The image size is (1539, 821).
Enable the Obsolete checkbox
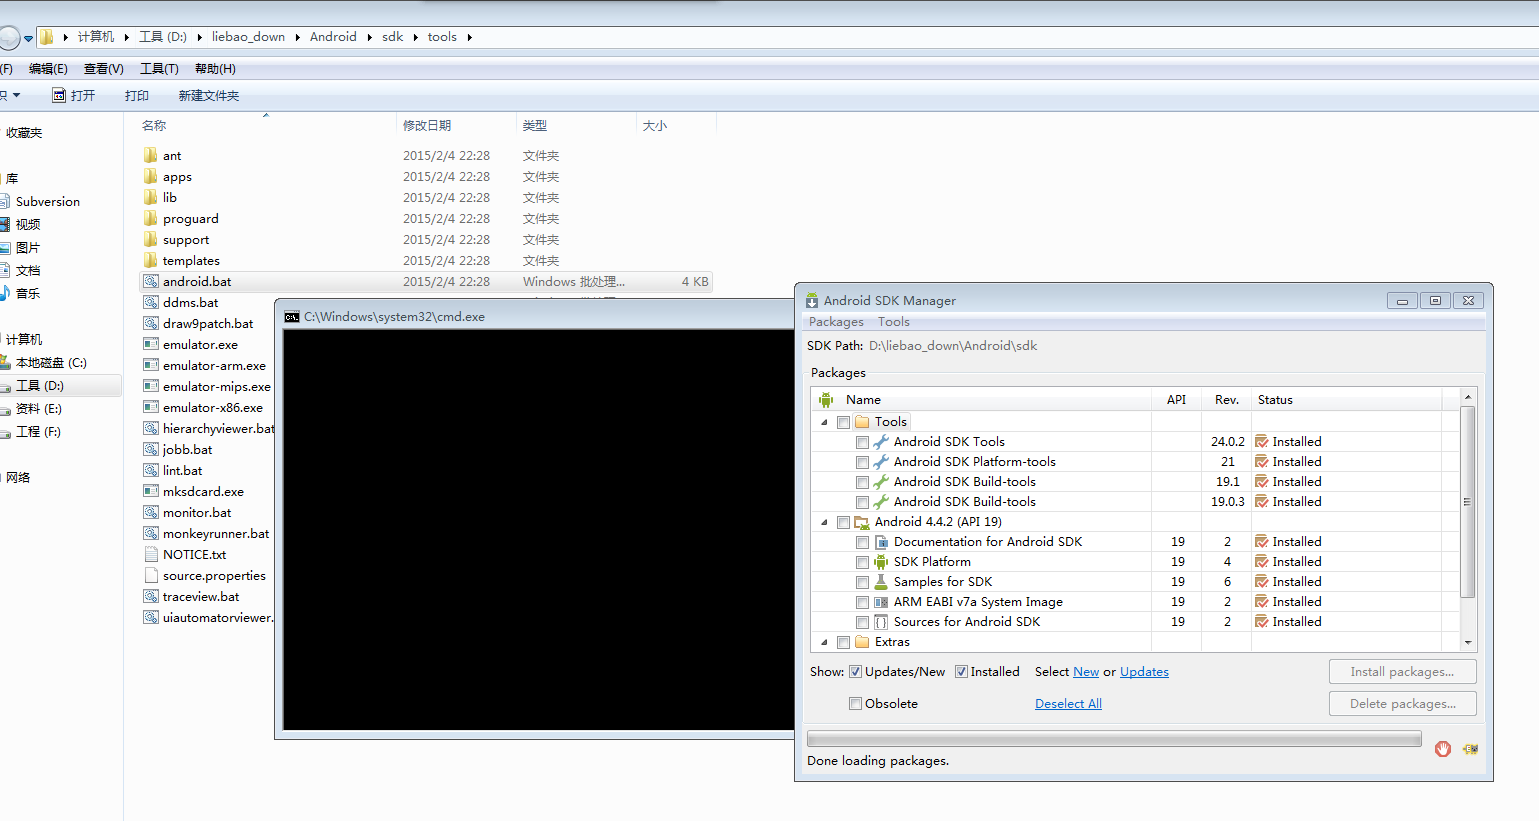click(x=855, y=704)
